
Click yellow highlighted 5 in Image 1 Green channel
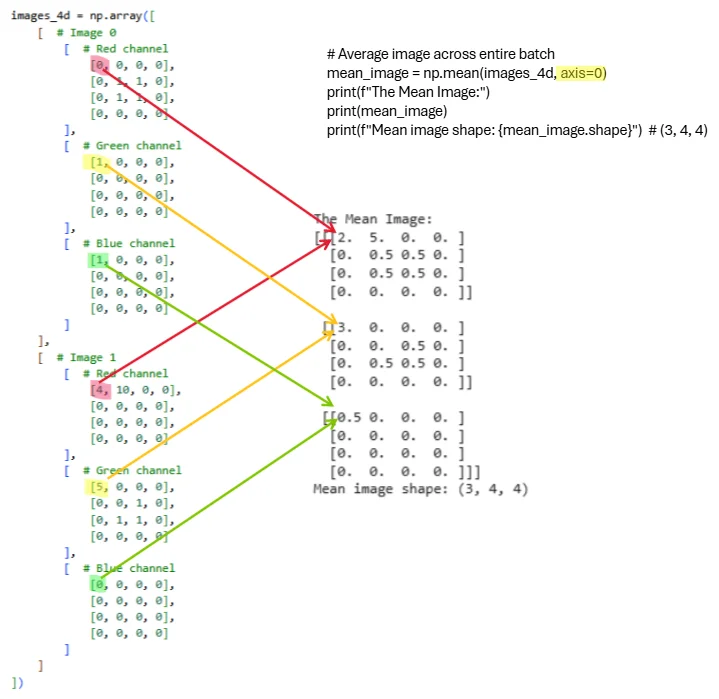[x=97, y=487]
